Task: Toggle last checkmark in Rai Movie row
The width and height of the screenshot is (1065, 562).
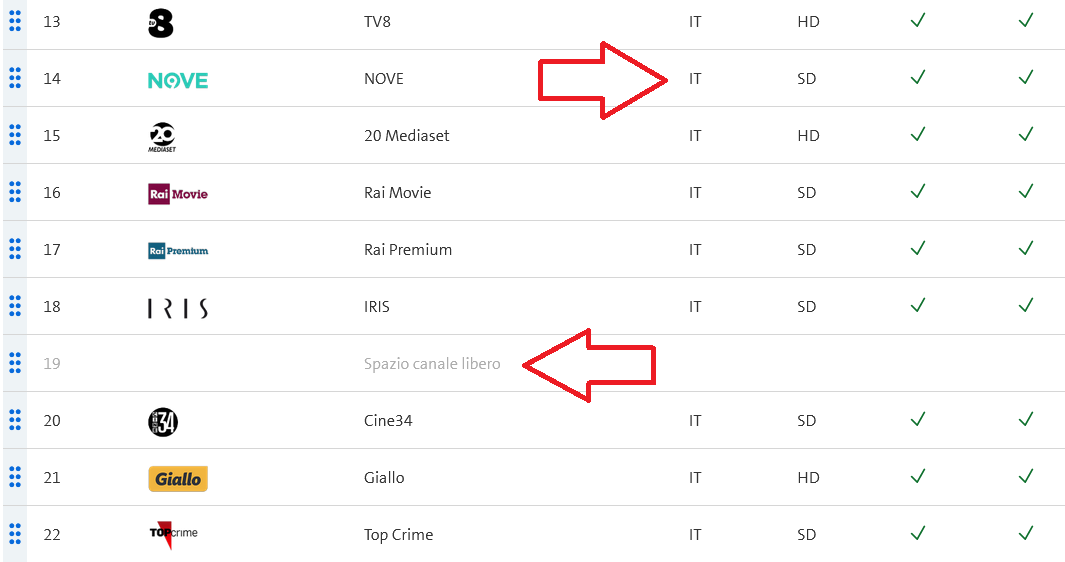Action: [x=1025, y=192]
